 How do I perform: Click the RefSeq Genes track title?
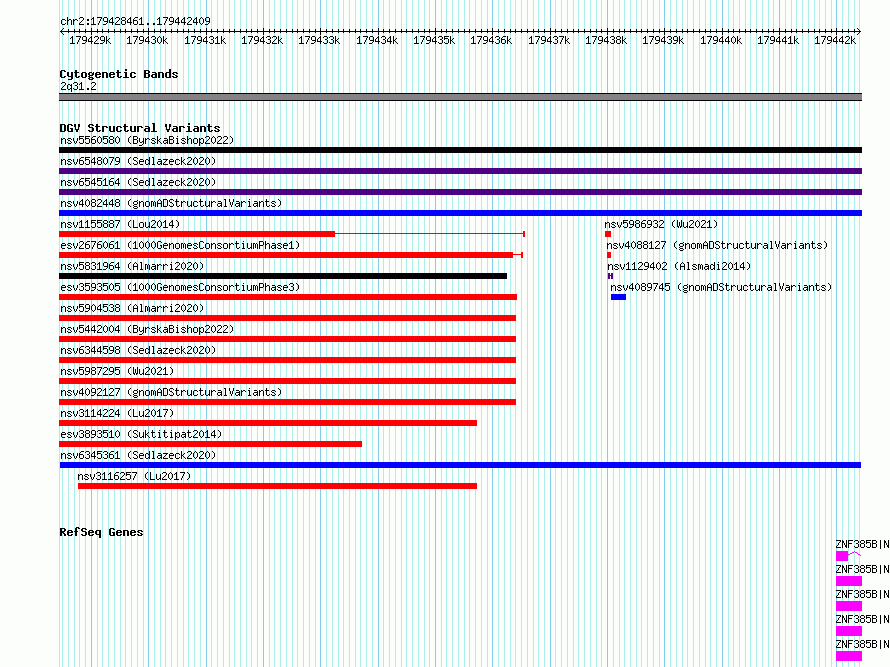click(101, 532)
